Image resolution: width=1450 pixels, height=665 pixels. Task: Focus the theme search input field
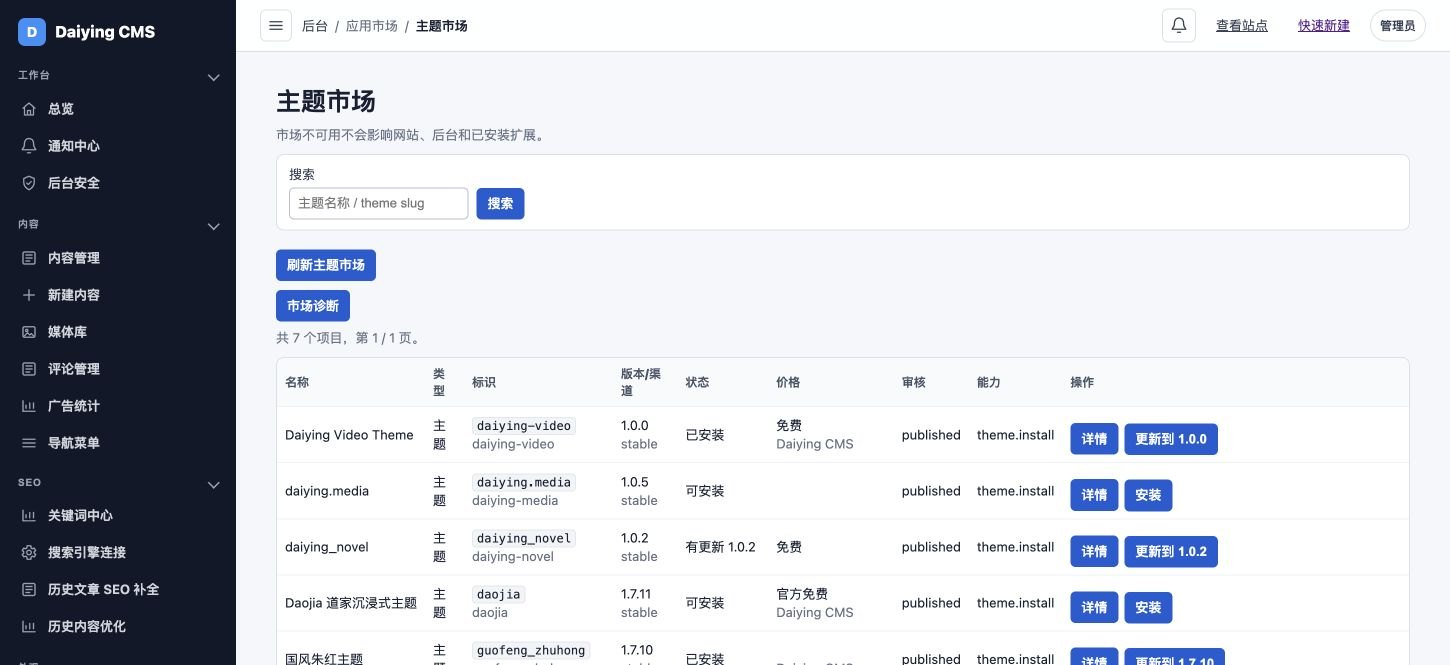coord(379,203)
